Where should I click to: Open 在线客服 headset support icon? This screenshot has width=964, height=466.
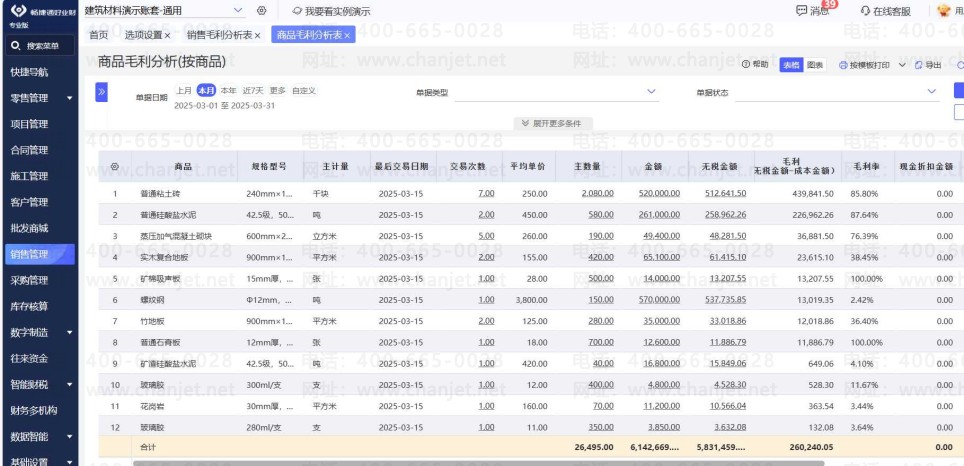[865, 11]
